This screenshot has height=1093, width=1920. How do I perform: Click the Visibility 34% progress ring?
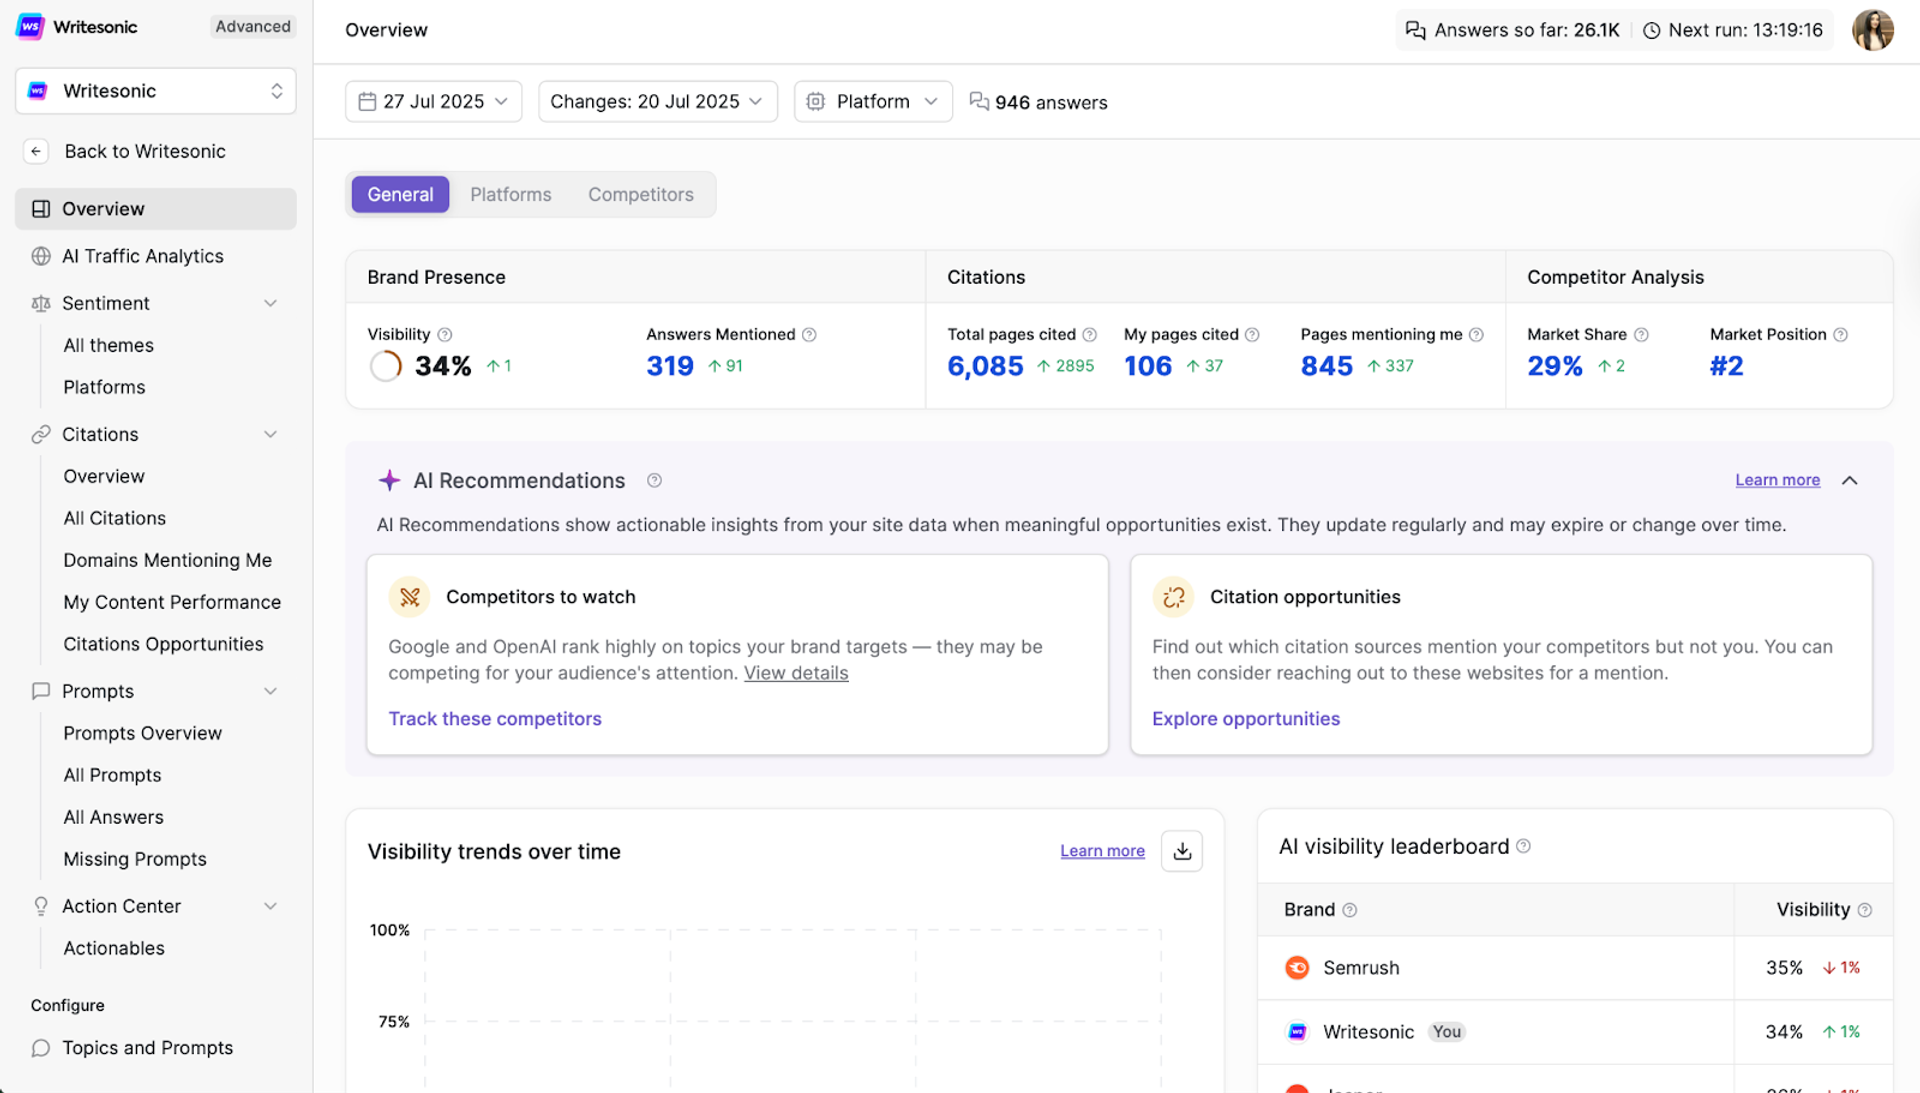click(385, 366)
